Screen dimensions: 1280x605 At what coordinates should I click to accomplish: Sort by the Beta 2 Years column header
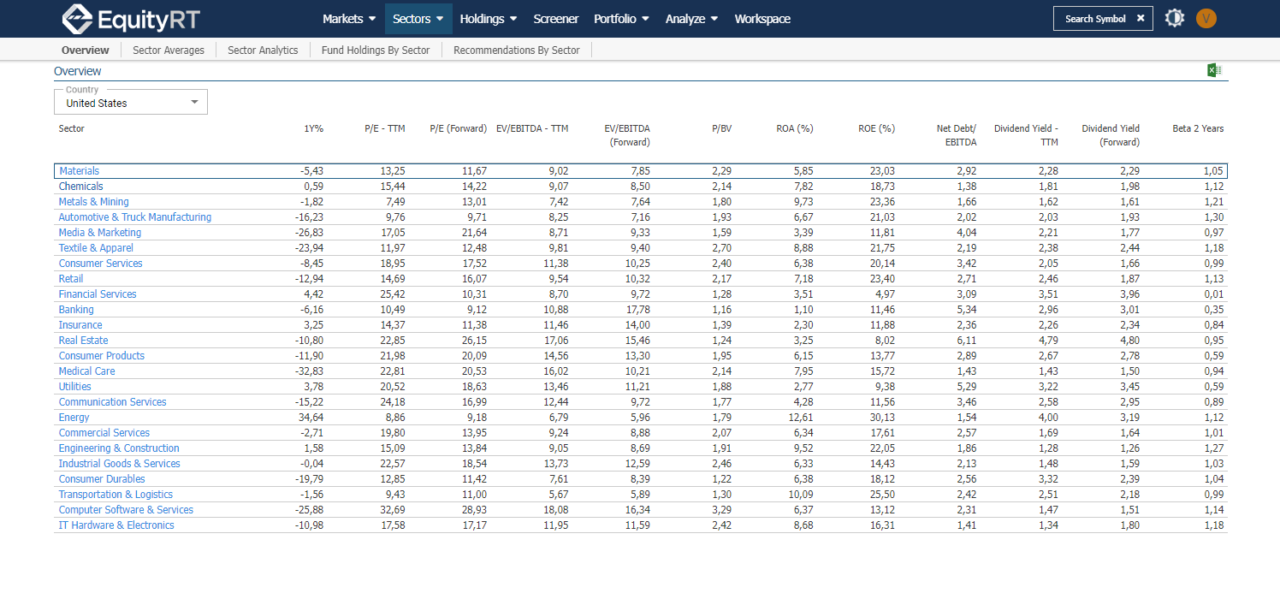(1197, 129)
